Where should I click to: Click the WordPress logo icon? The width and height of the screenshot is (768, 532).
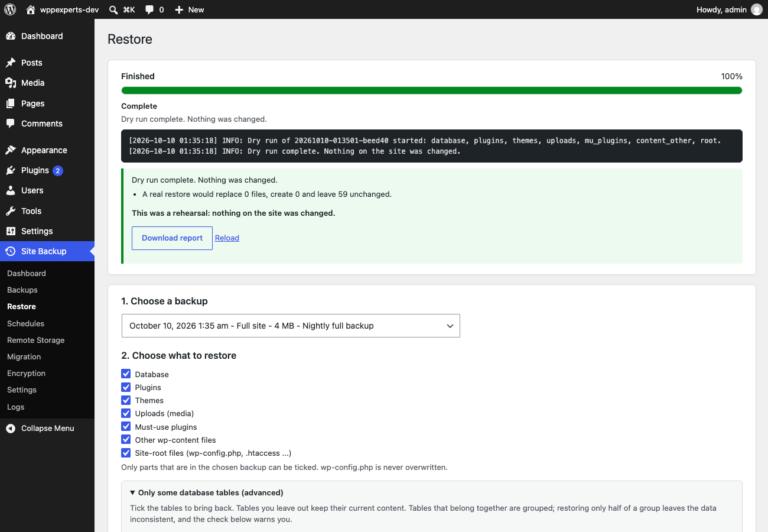10,9
